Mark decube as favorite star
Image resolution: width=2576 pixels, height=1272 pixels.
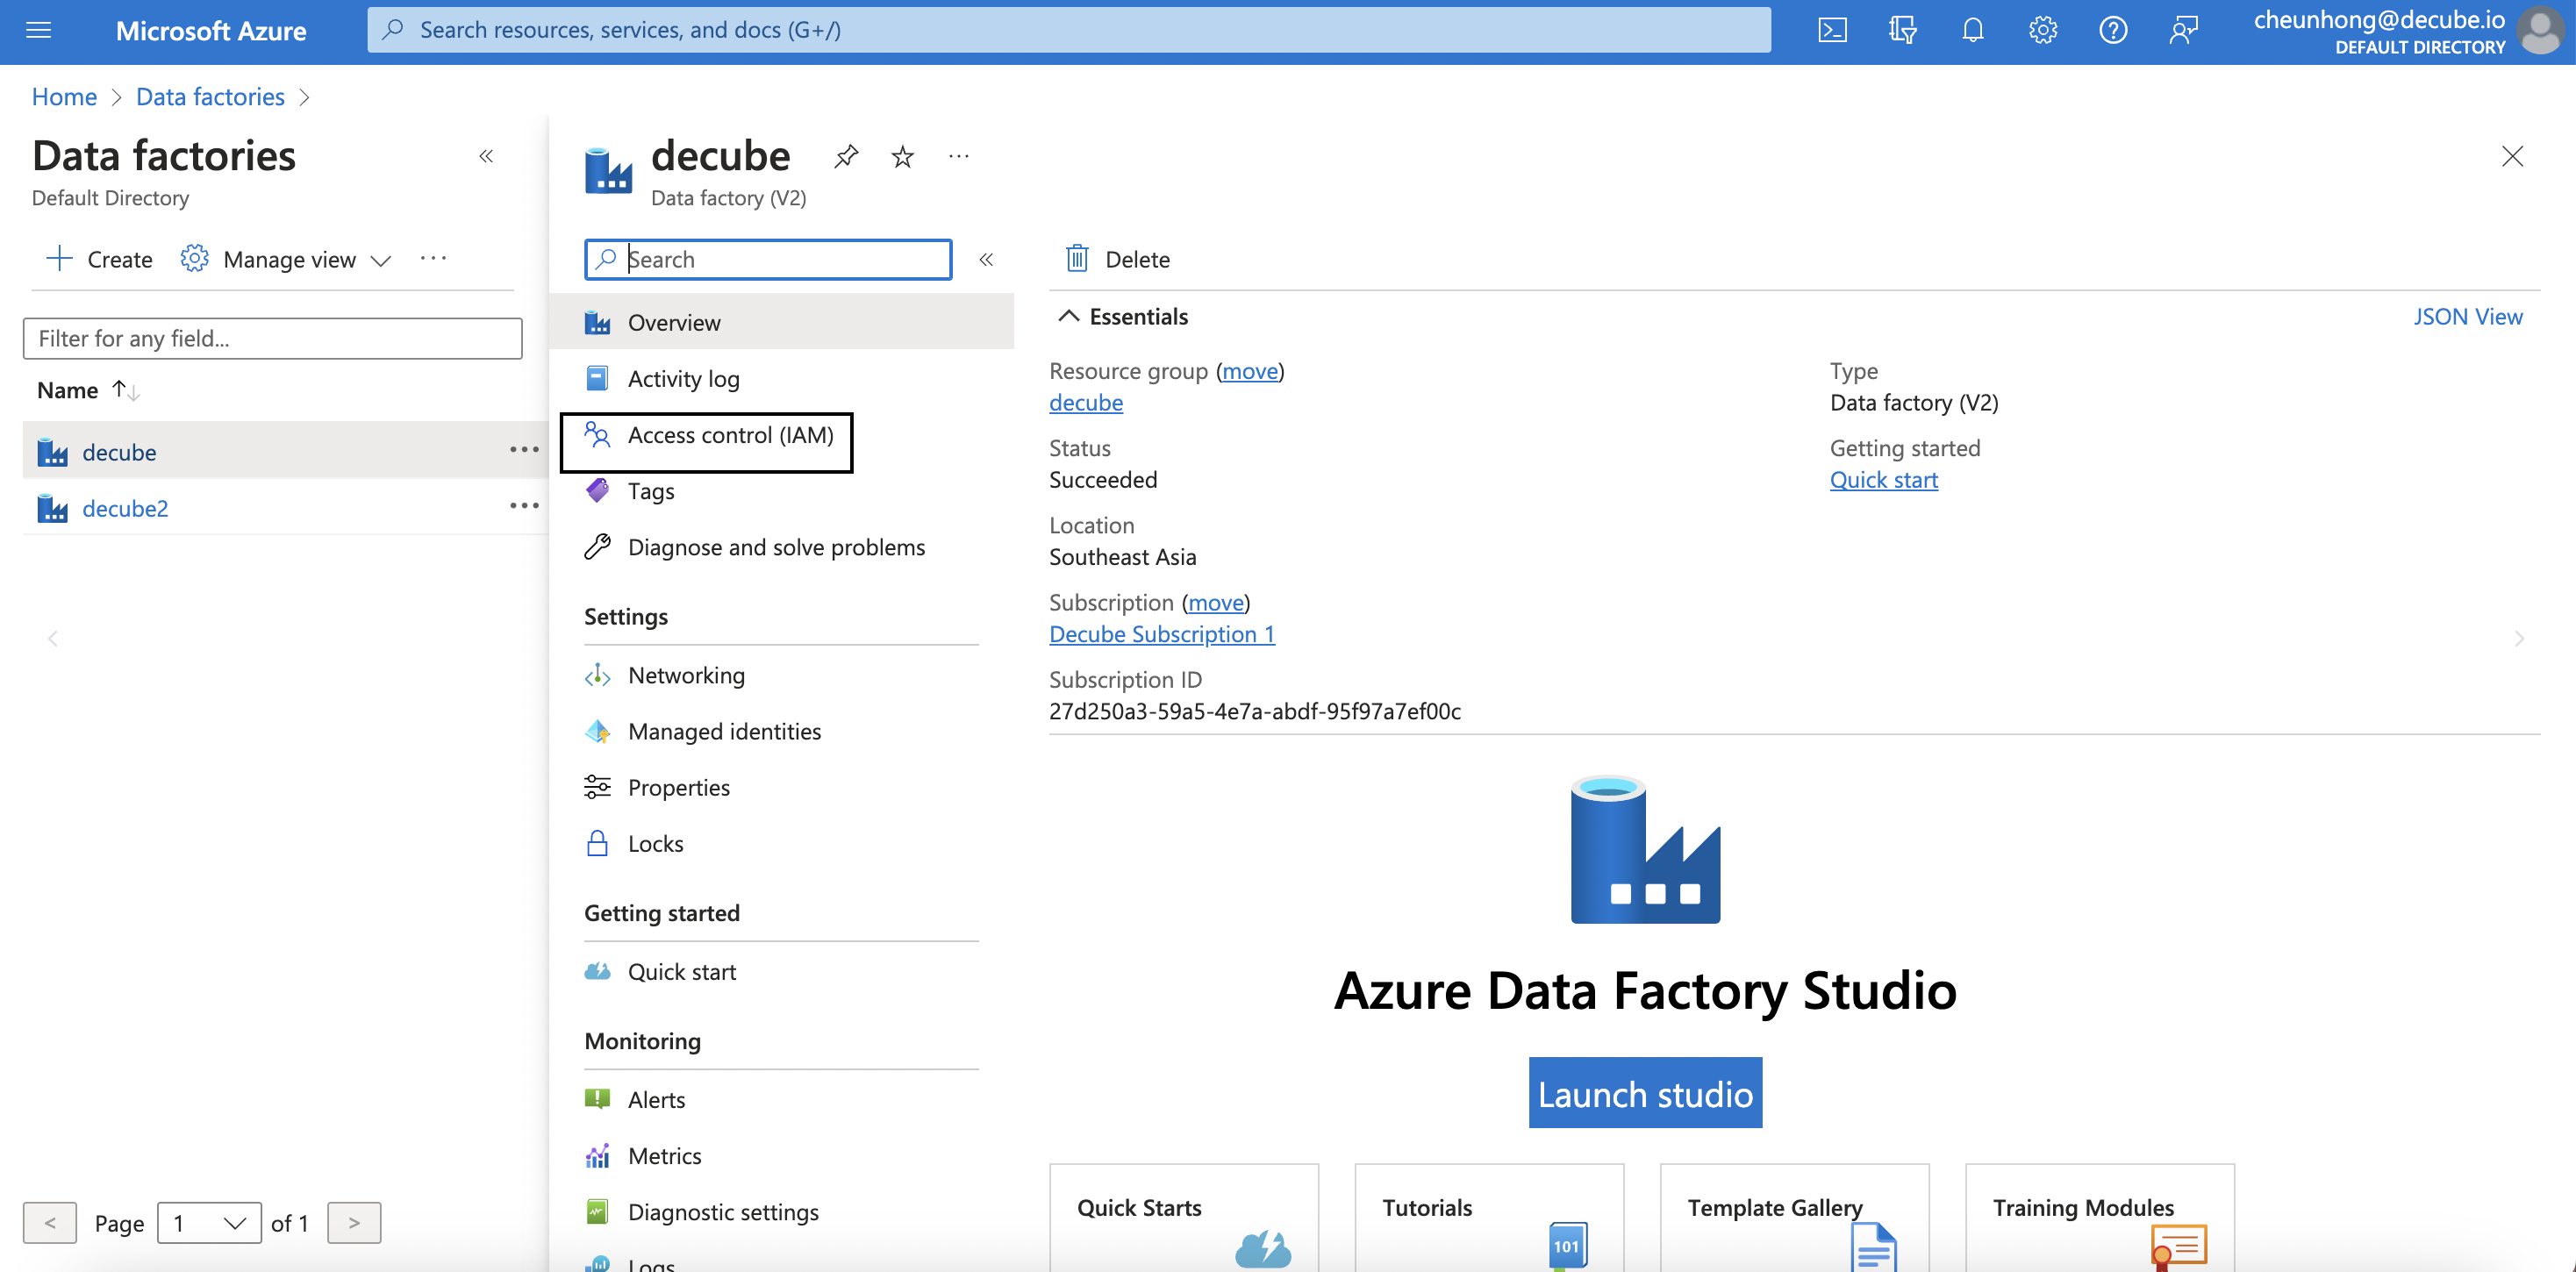coord(902,156)
